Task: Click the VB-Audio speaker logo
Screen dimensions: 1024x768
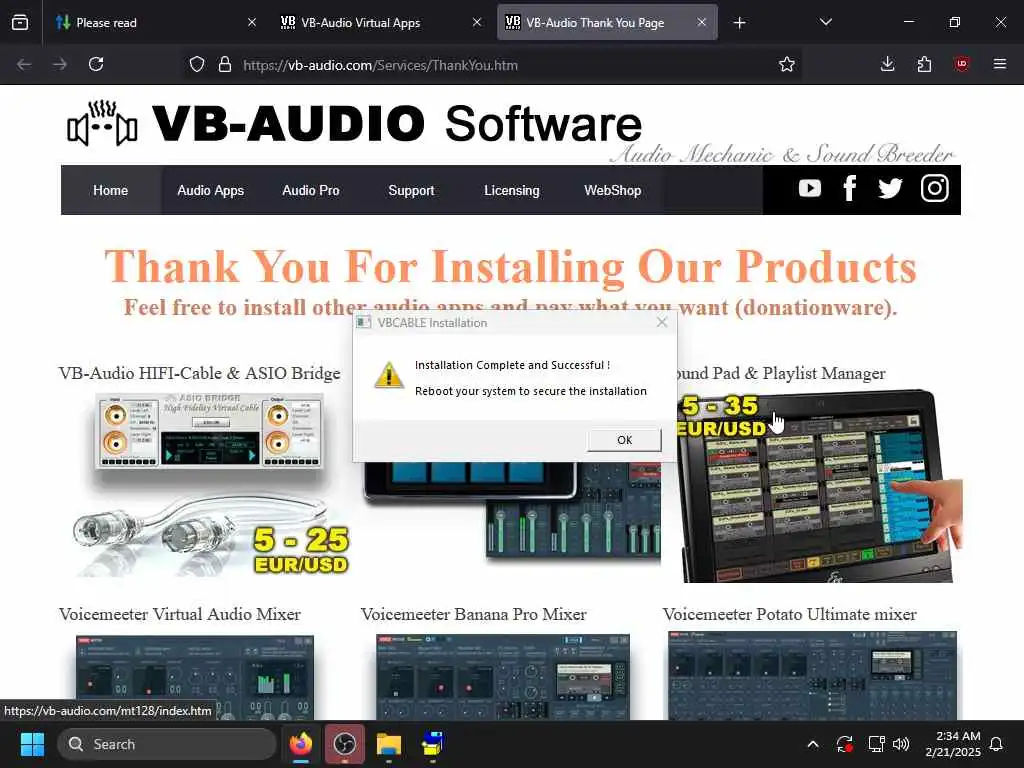Action: pyautogui.click(x=102, y=123)
